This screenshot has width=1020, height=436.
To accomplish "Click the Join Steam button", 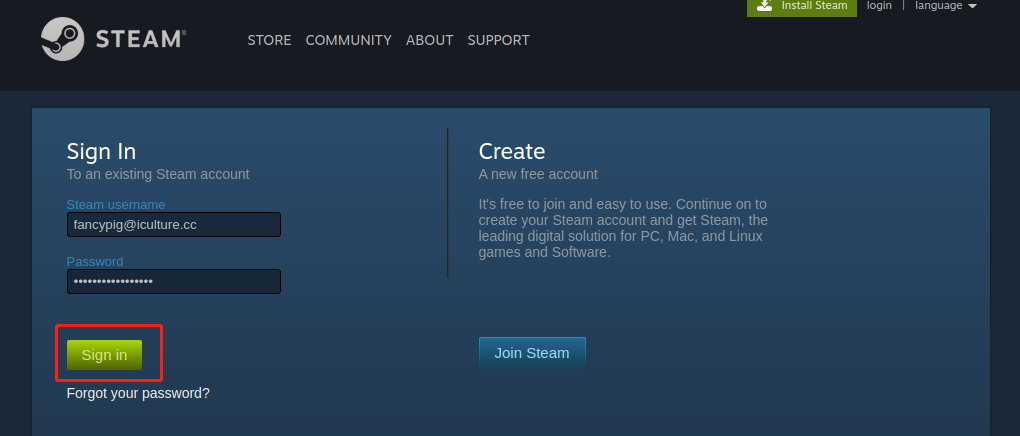I will coord(532,353).
